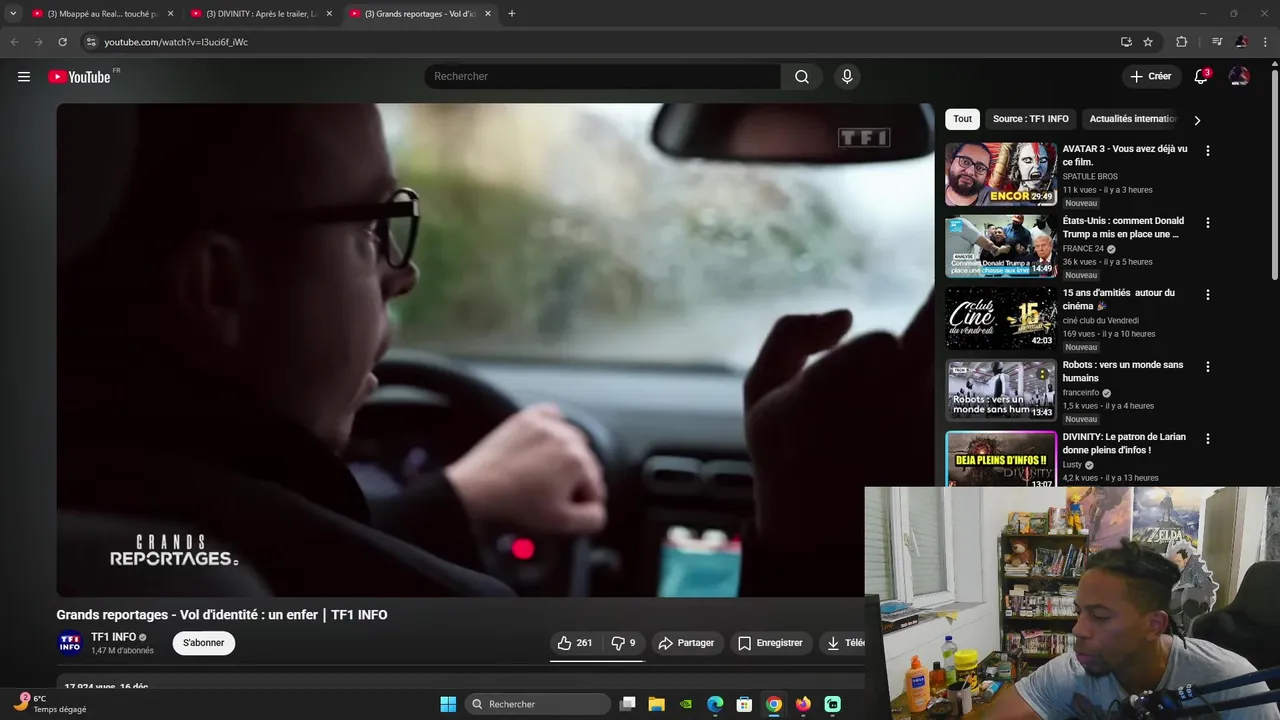Open title 'Robots : vers un monde sans humains'
This screenshot has width=1280, height=720.
pyautogui.click(x=1123, y=371)
